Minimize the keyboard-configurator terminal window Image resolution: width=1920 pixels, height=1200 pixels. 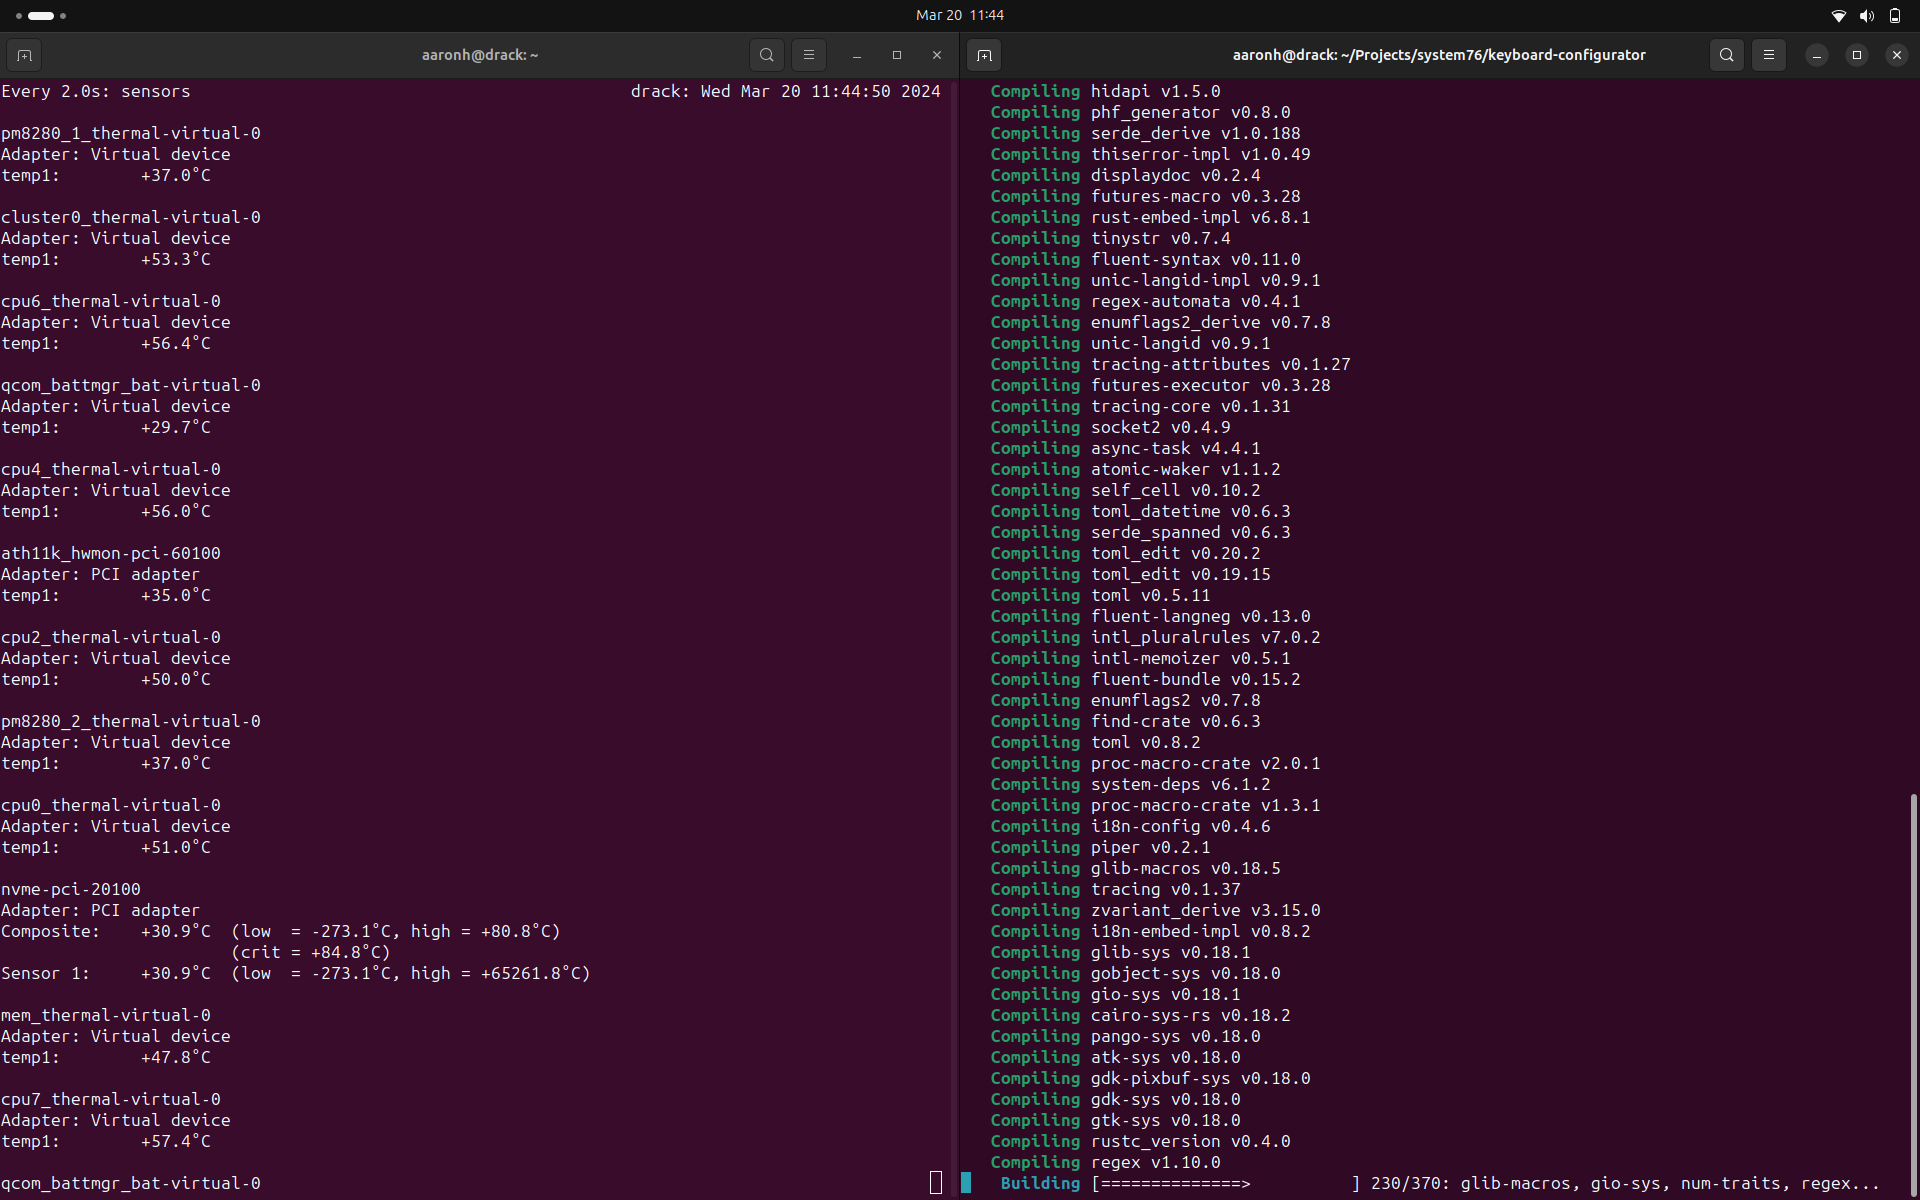point(1817,55)
